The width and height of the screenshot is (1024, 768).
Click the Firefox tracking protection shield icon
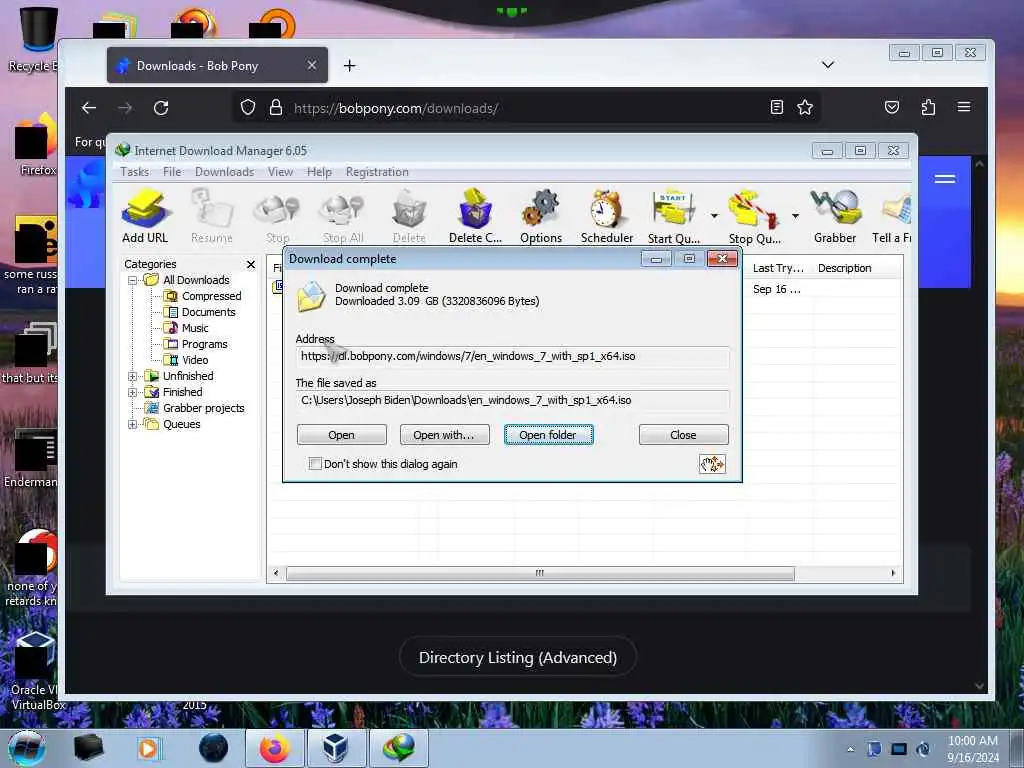pos(248,108)
